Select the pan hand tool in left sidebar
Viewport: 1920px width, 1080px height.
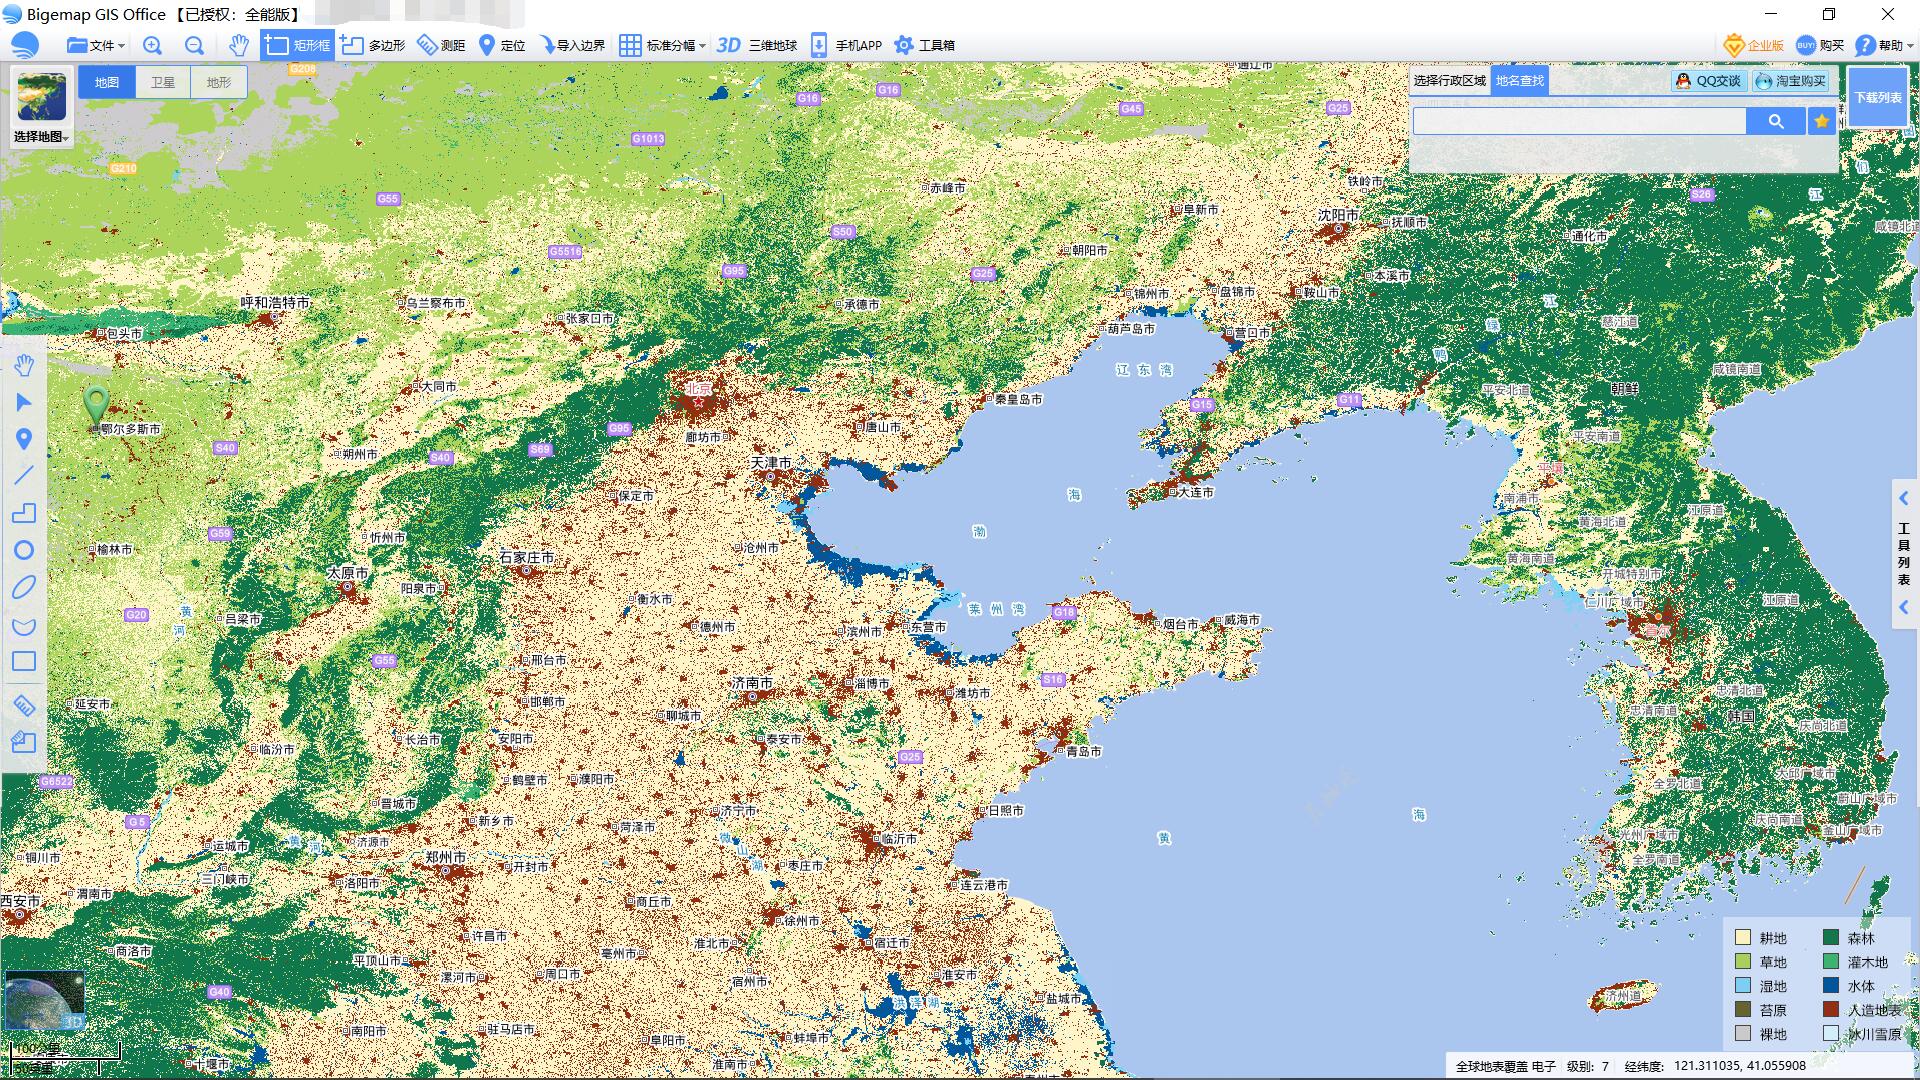click(x=24, y=365)
